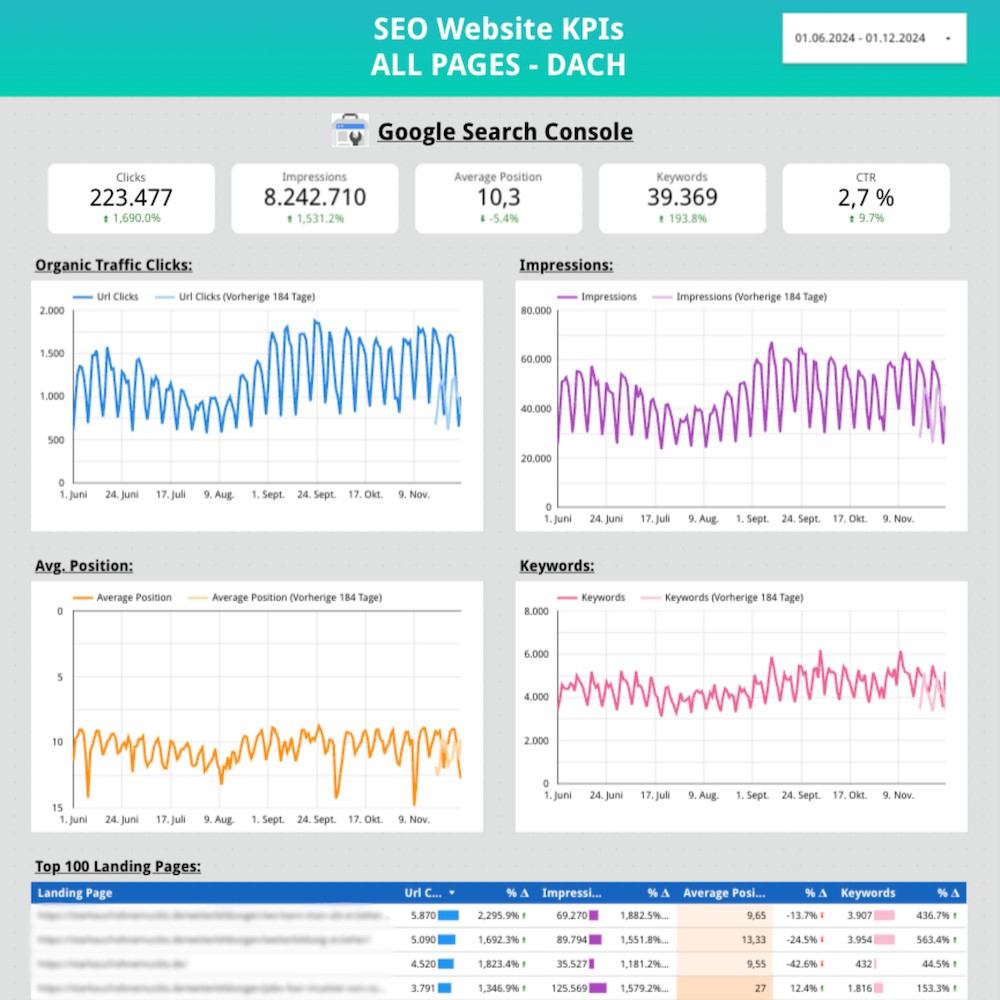Open the date range dropdown 01.06.2024 - 01.12.2024
Screen dimensions: 1000x1000
pos(874,38)
